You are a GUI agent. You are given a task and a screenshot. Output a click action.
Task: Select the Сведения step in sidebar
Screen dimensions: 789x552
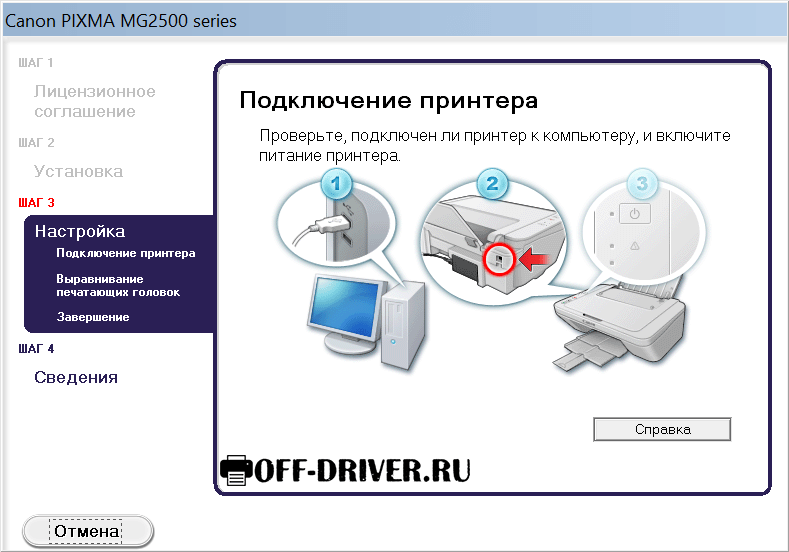tap(76, 377)
